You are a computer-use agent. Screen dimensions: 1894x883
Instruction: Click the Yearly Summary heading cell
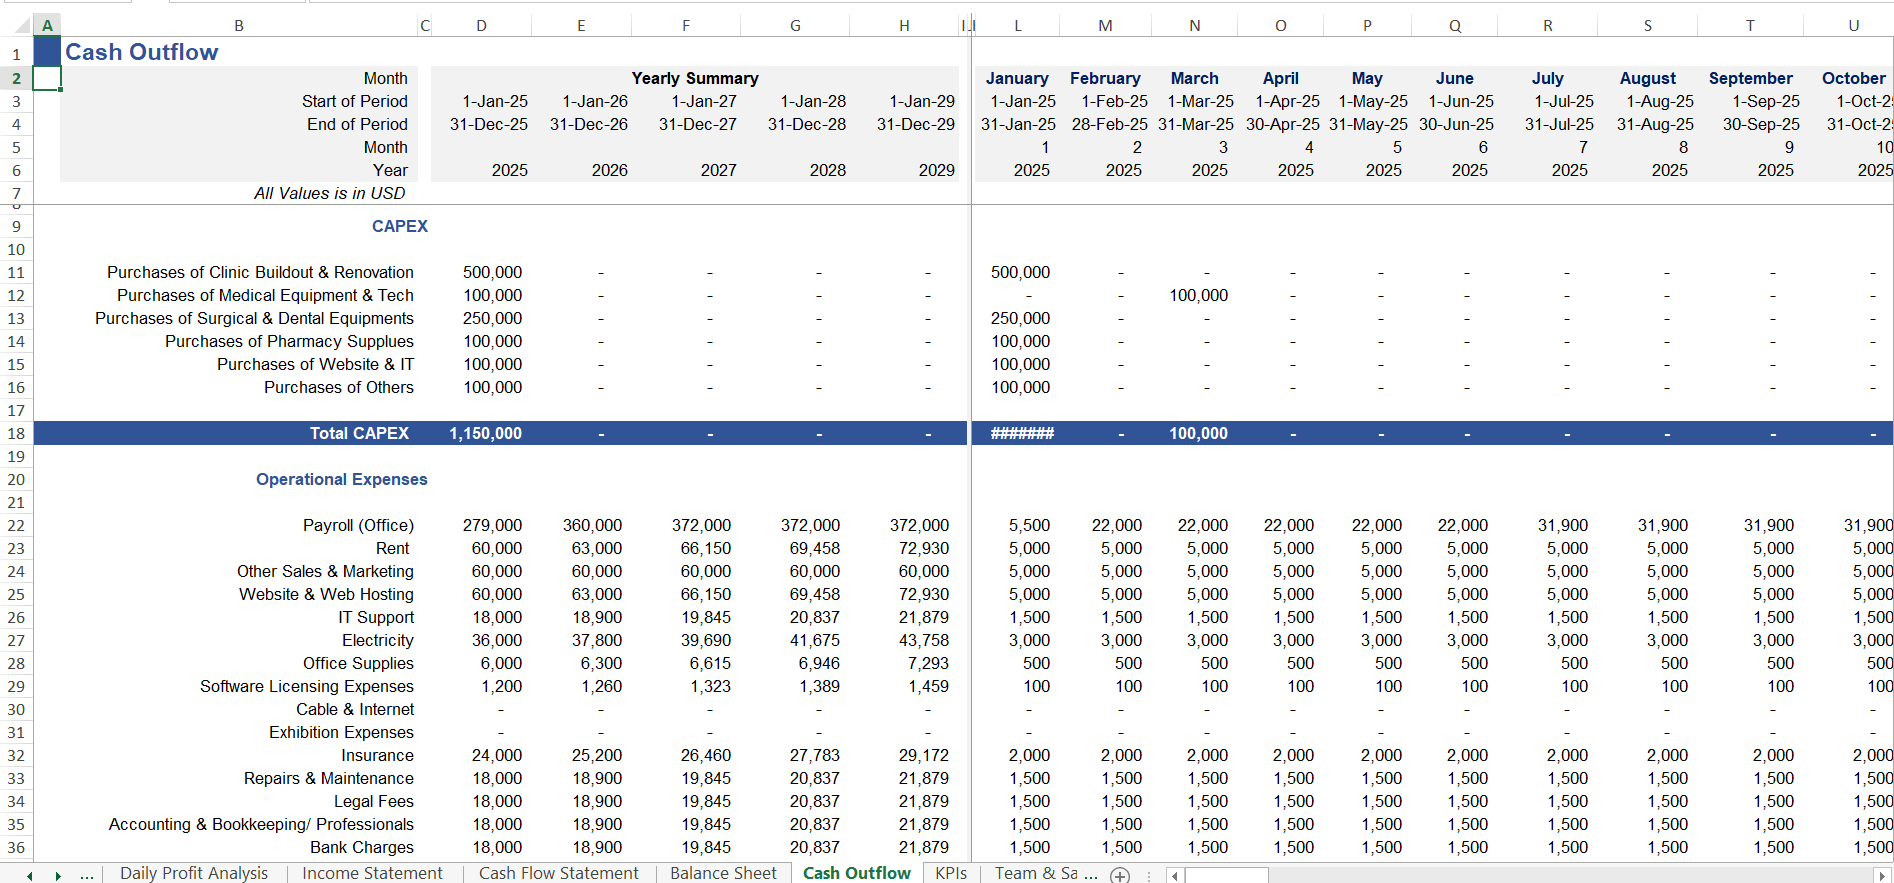695,78
